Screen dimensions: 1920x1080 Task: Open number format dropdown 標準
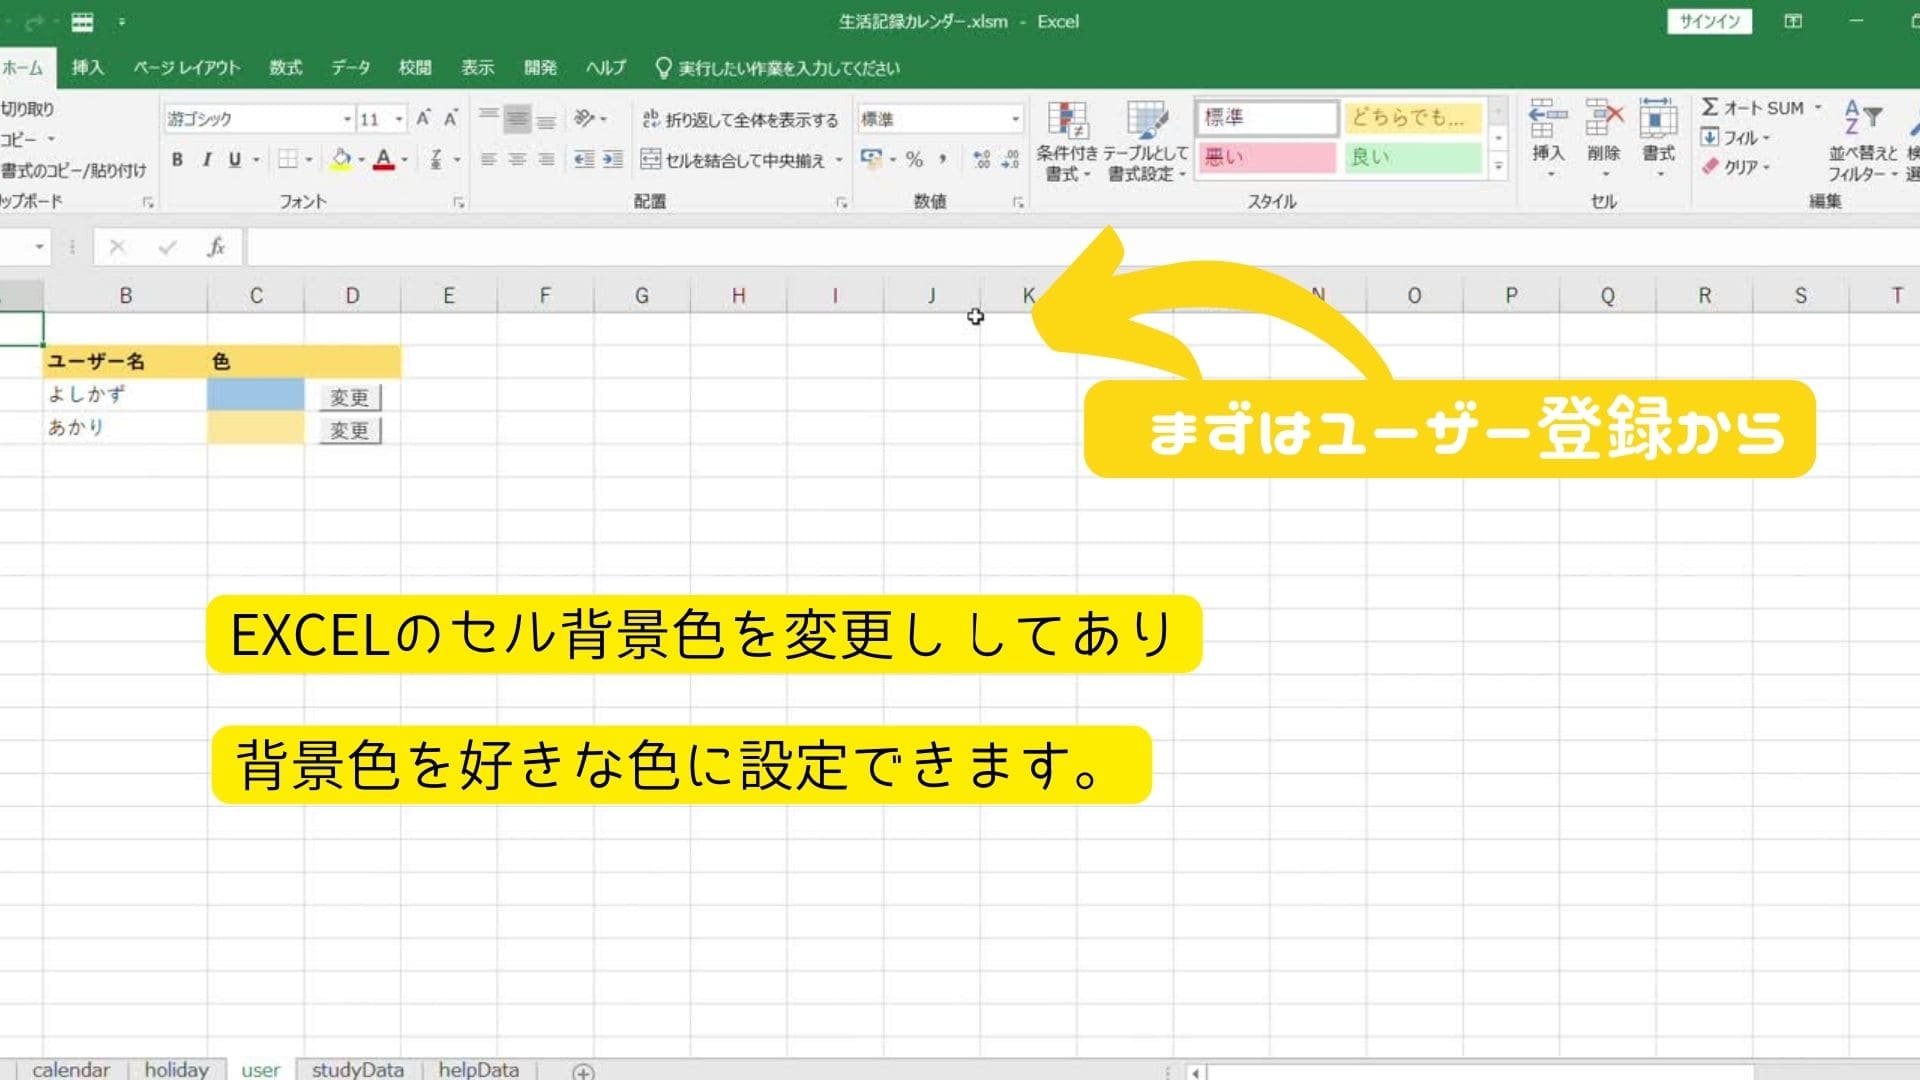coord(1015,119)
